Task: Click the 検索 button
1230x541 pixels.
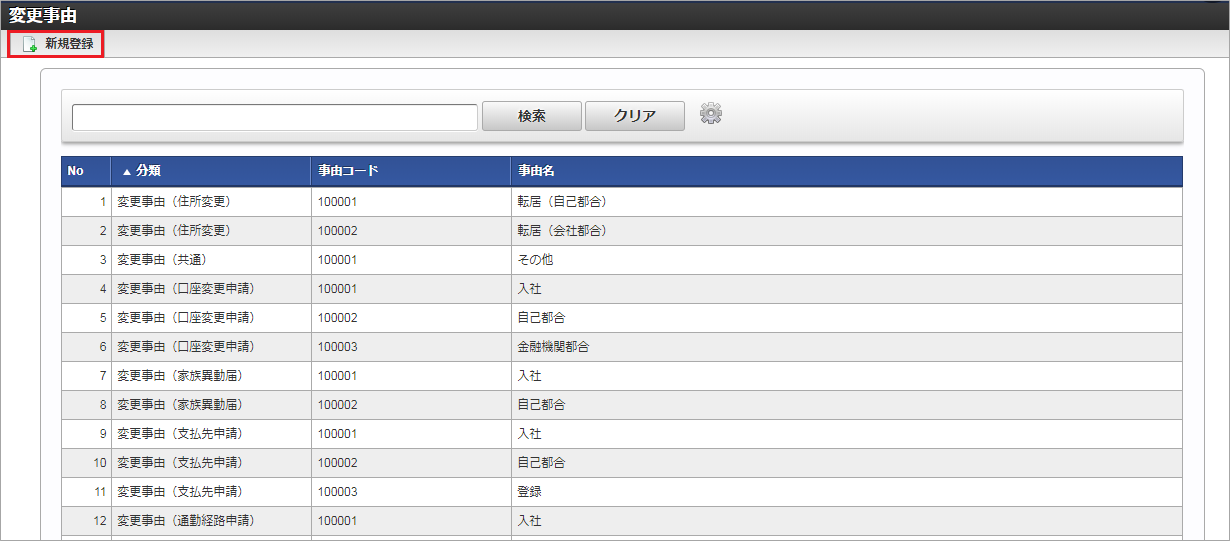Action: coord(532,116)
